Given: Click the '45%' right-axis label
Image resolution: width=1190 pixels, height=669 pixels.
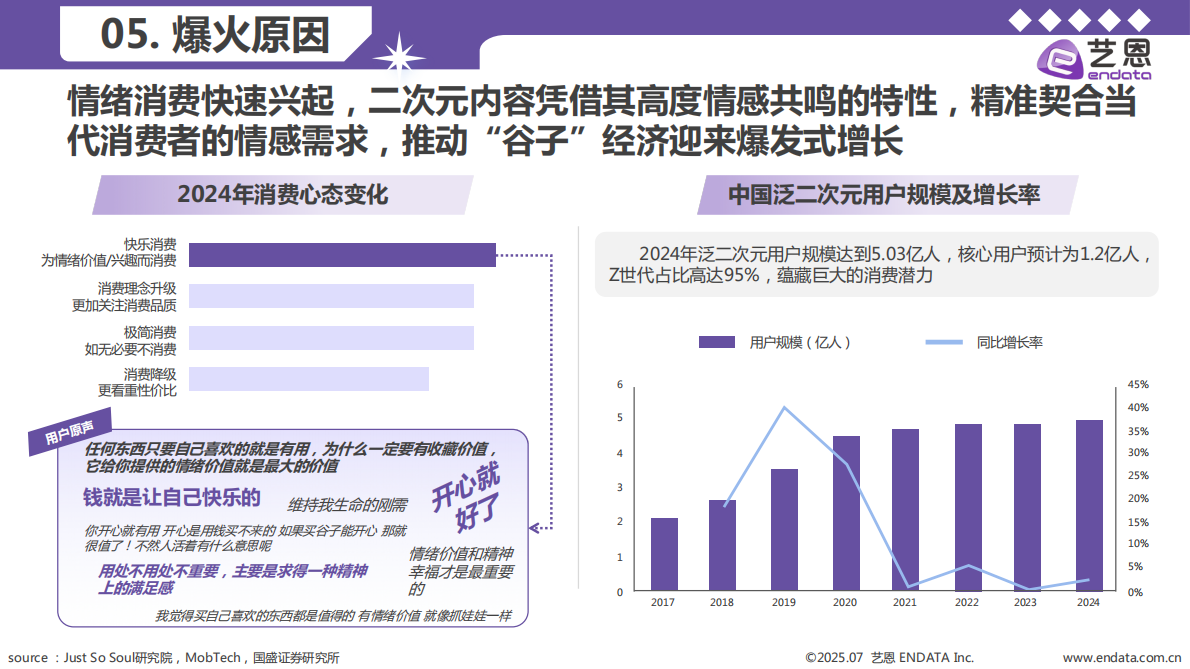Looking at the screenshot, I should click(1138, 385).
